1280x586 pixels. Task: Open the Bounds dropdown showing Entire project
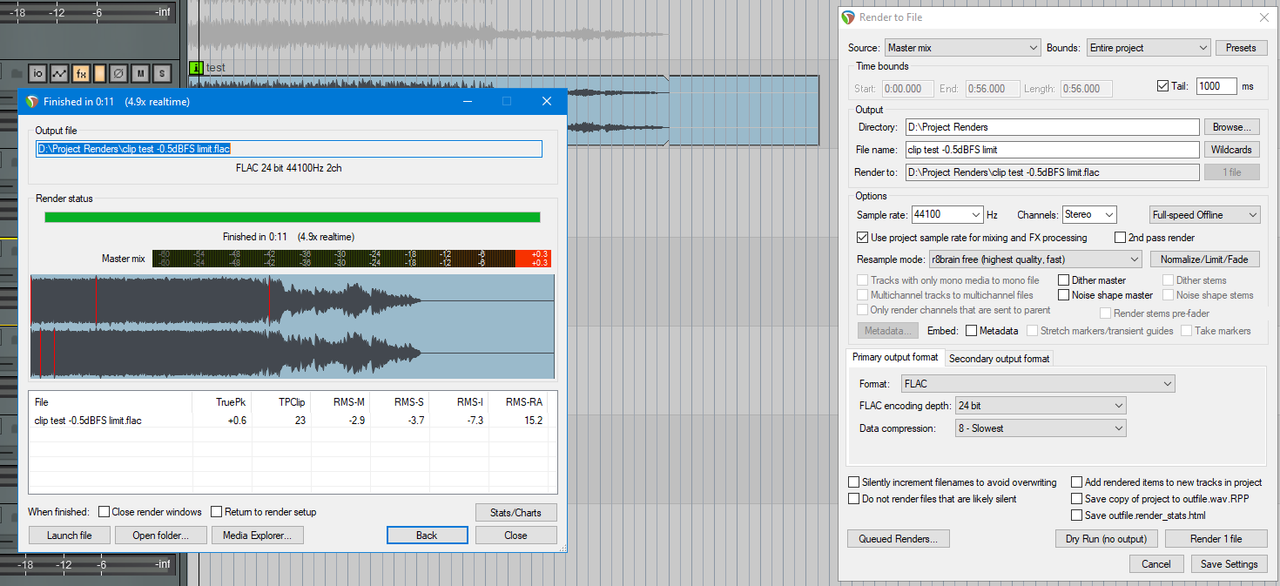point(1149,48)
